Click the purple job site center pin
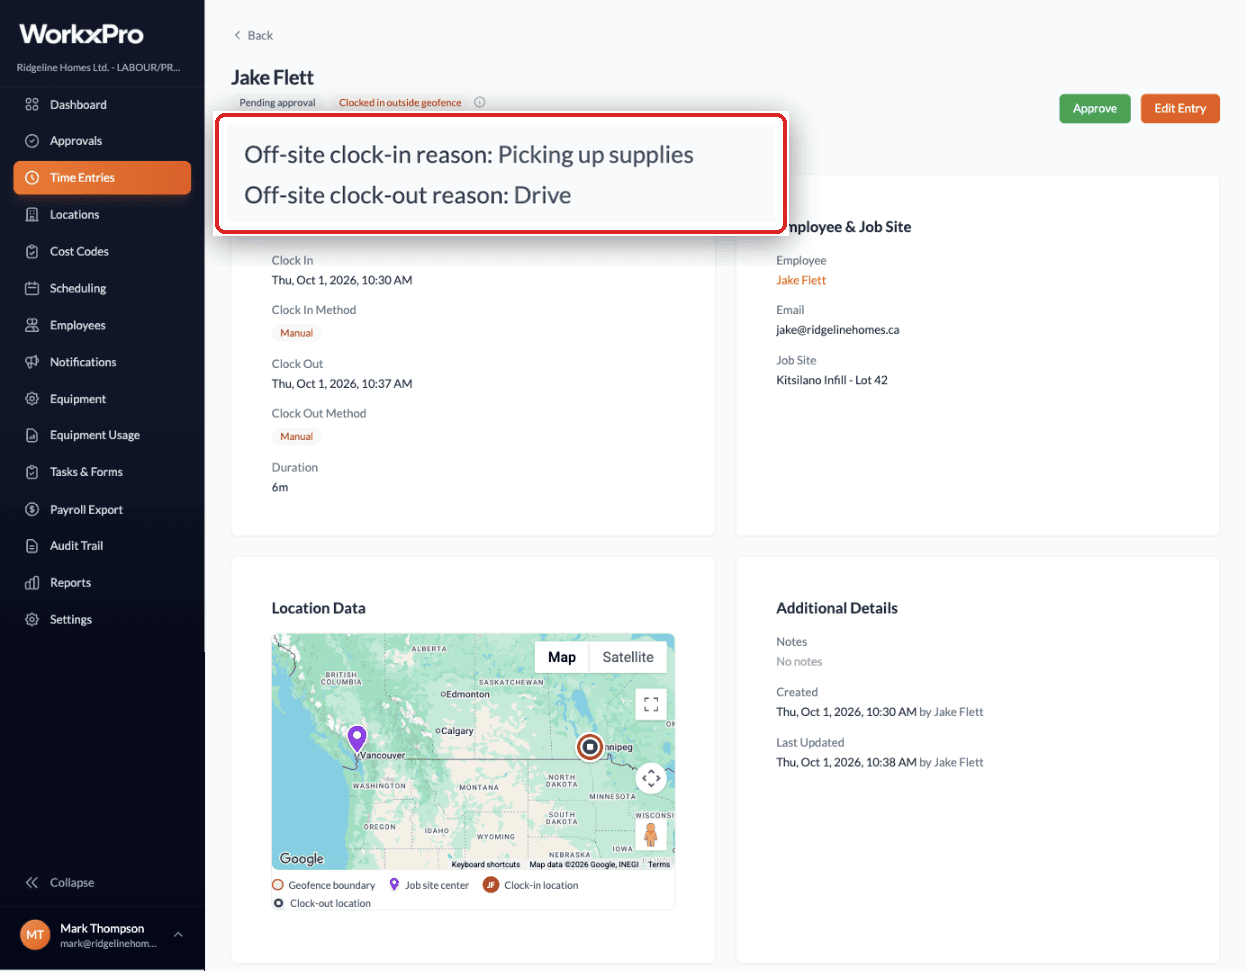This screenshot has height=971, width=1246. click(357, 739)
